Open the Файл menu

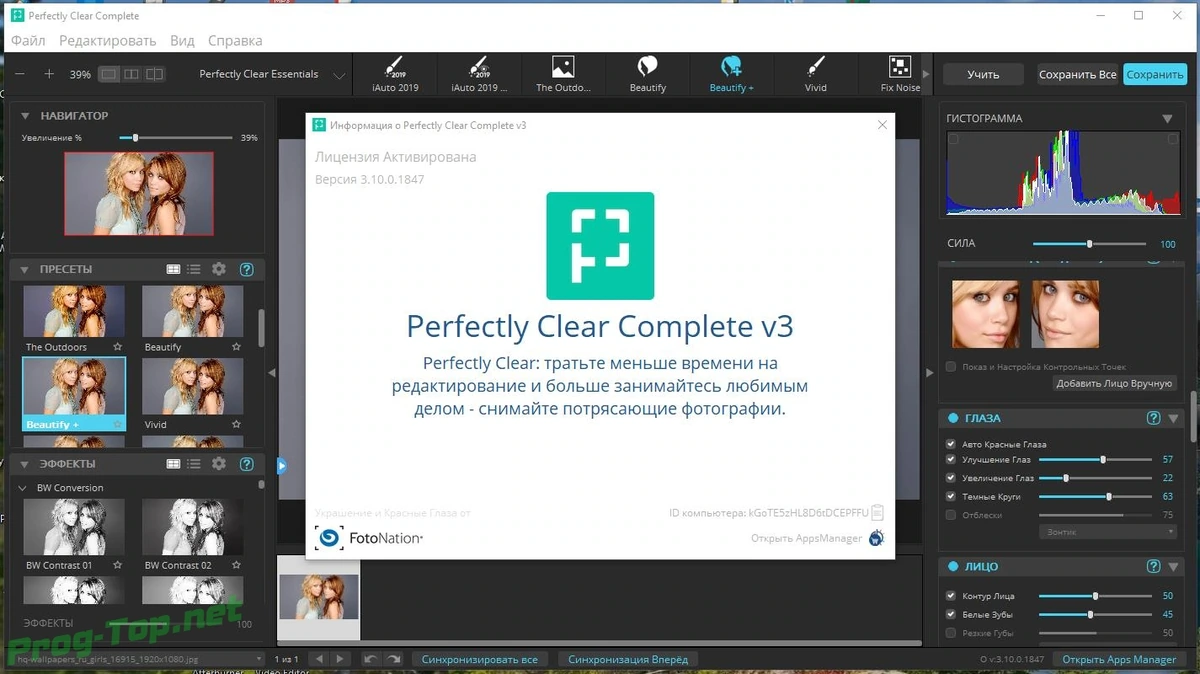point(28,41)
